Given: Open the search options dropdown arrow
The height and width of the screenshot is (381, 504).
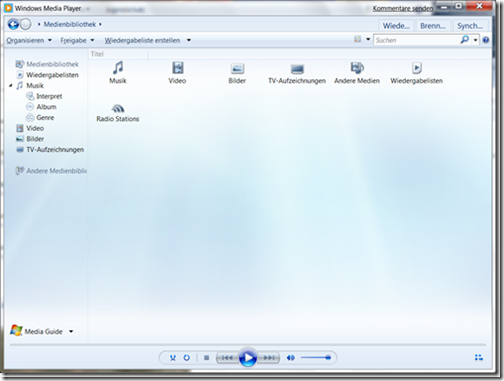Looking at the screenshot, I should (475, 40).
